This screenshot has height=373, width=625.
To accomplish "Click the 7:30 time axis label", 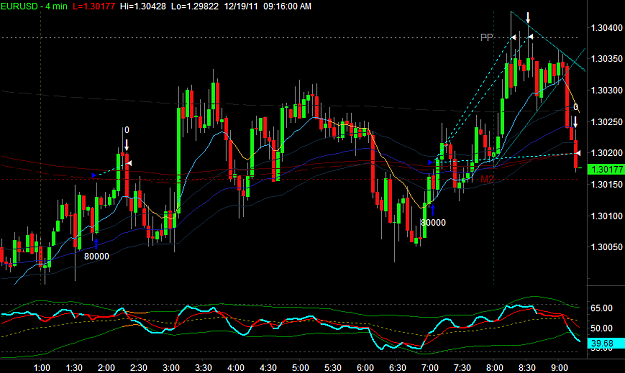I will [462, 367].
